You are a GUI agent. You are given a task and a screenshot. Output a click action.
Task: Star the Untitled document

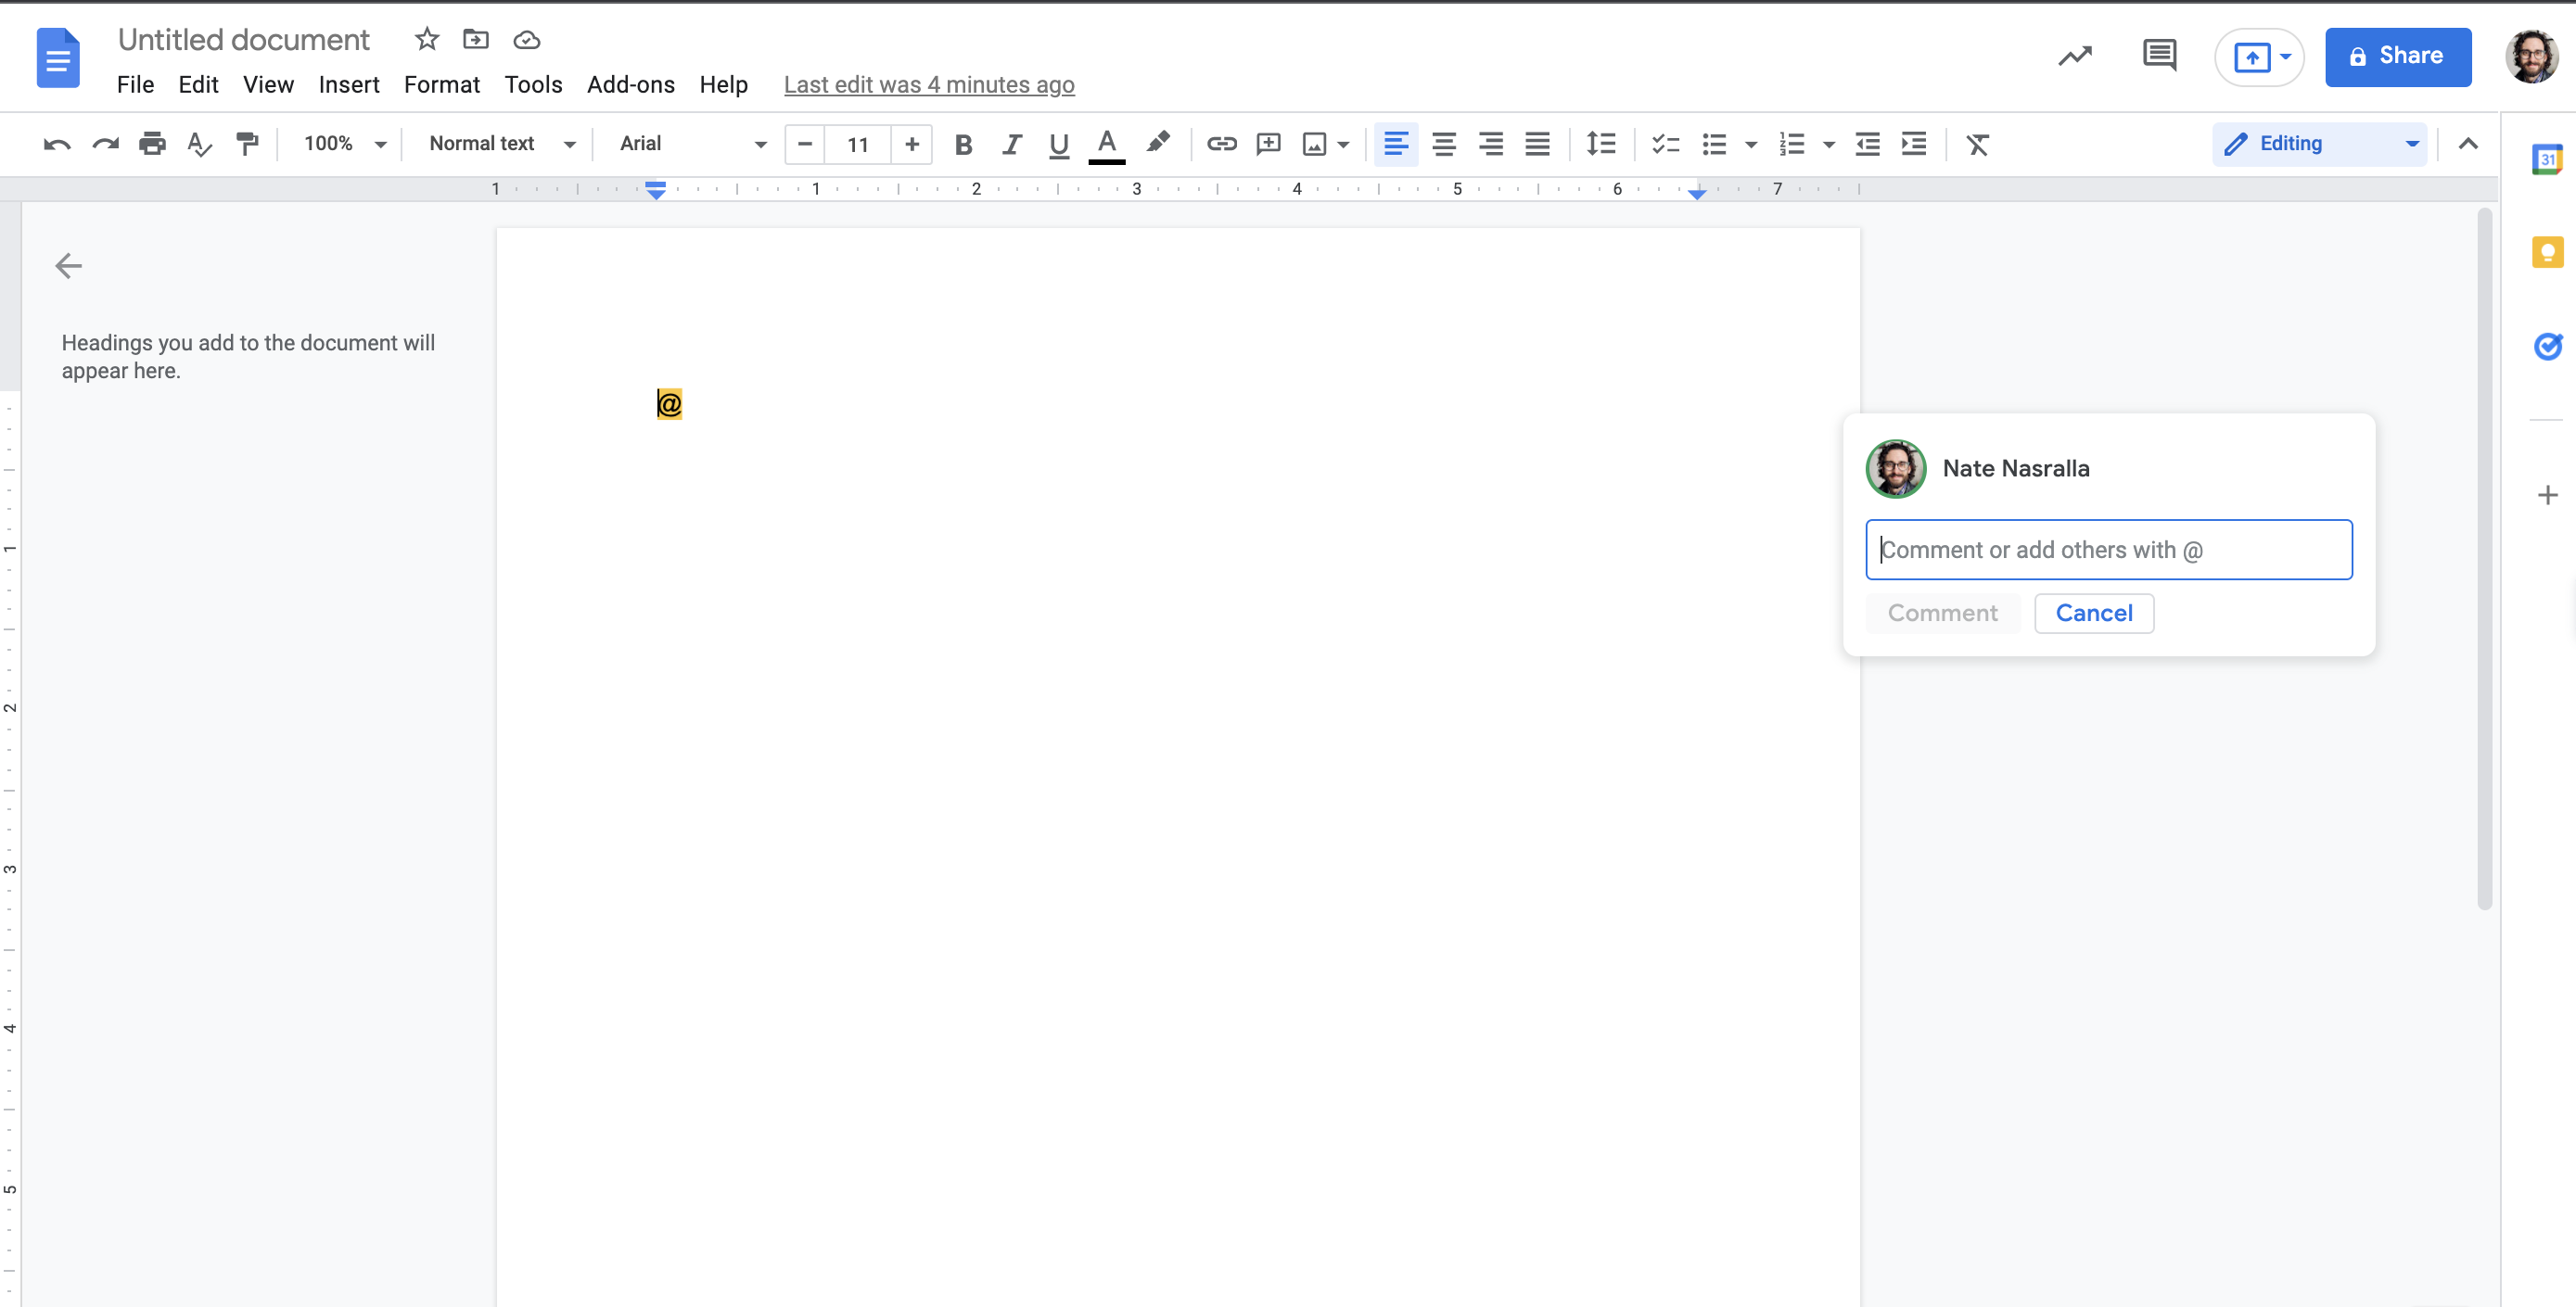[427, 40]
